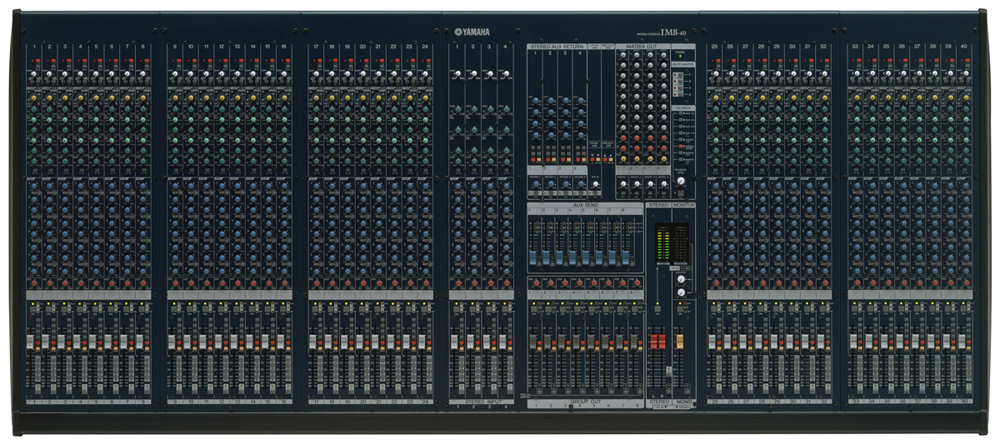1000x445 pixels.
Task: Move the Group Out 8 fader
Action: click(x=635, y=342)
